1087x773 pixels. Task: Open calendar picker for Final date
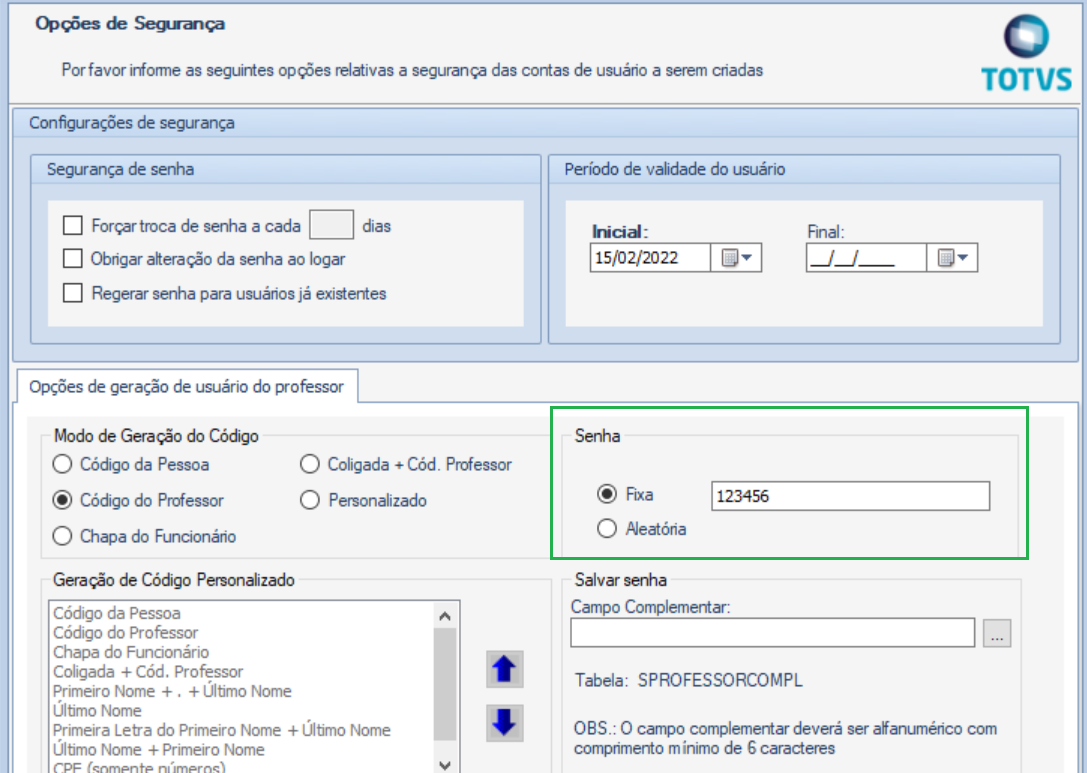tap(953, 258)
